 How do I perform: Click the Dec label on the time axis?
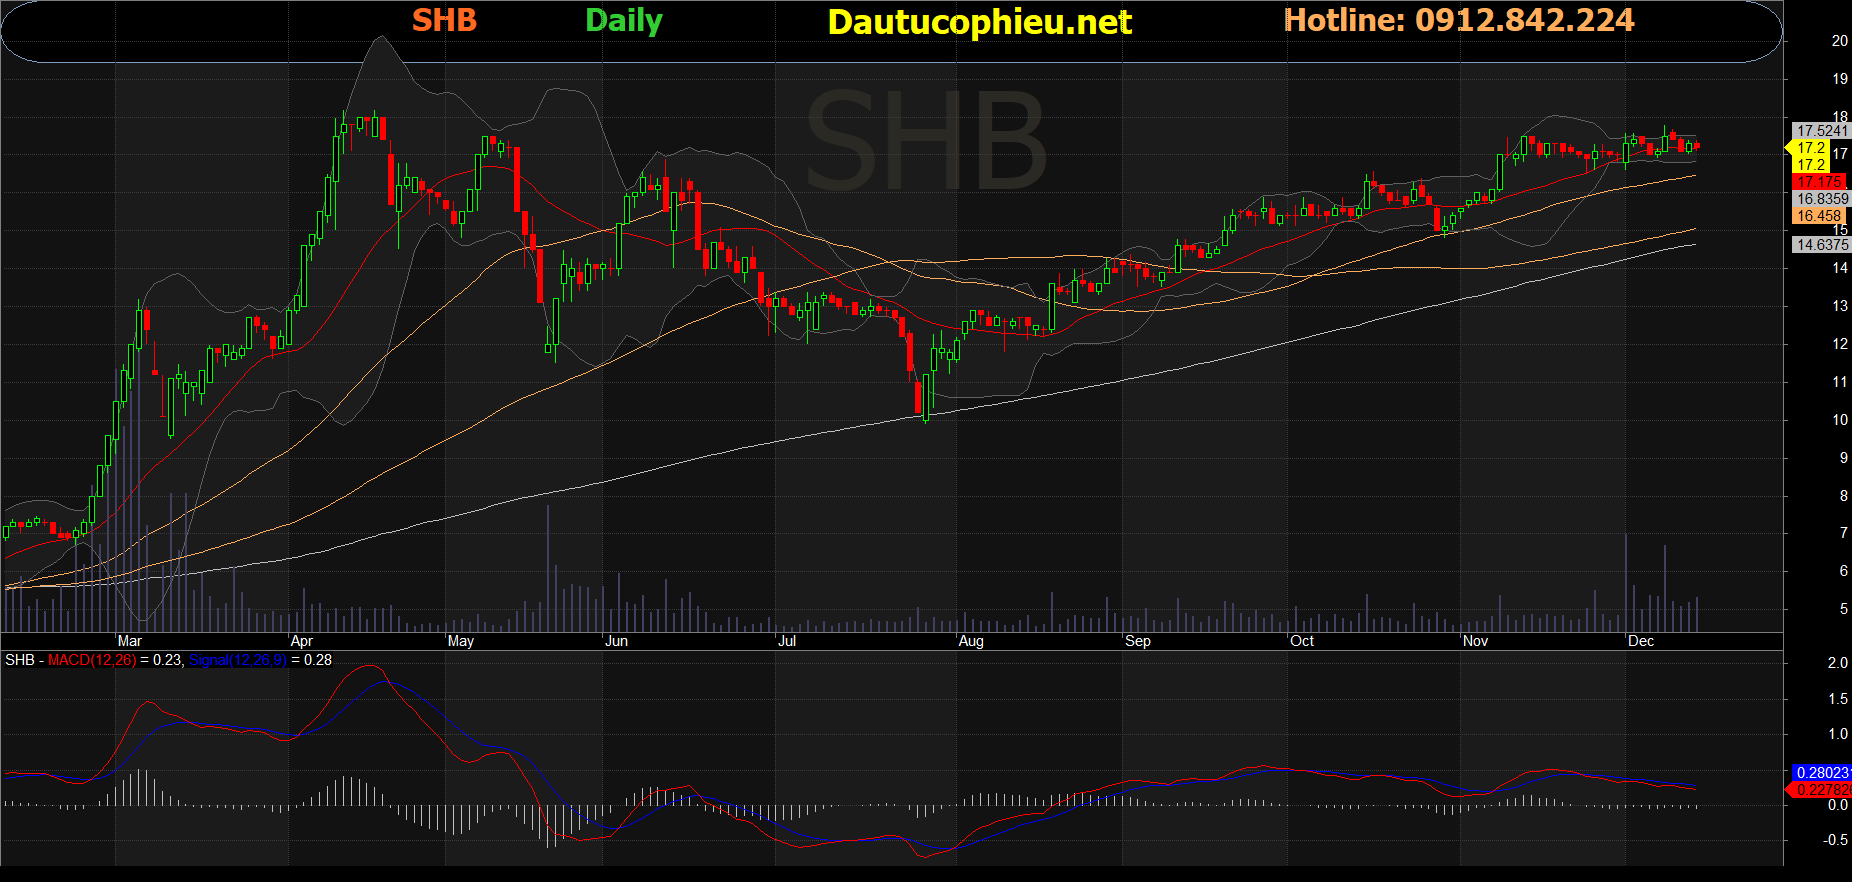pyautogui.click(x=1640, y=641)
